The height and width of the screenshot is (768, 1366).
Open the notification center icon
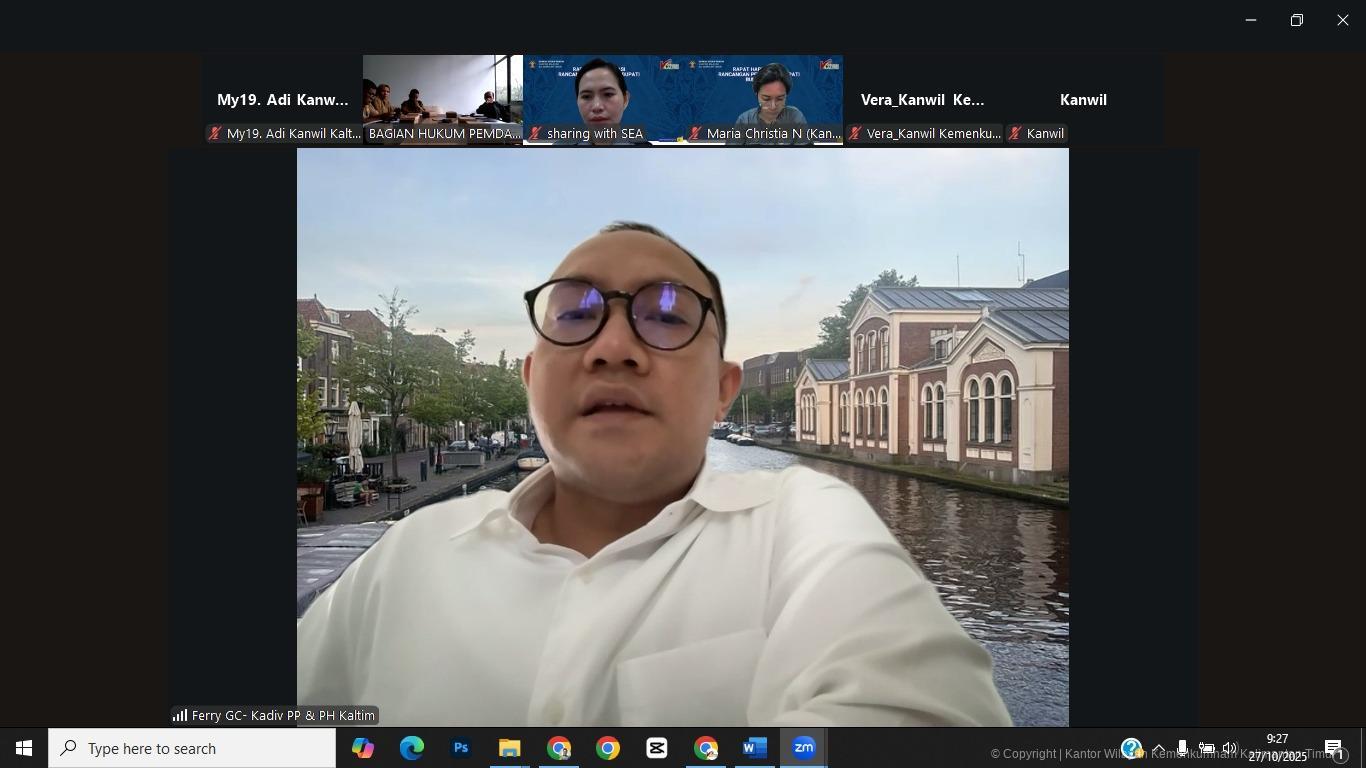pos(1334,749)
